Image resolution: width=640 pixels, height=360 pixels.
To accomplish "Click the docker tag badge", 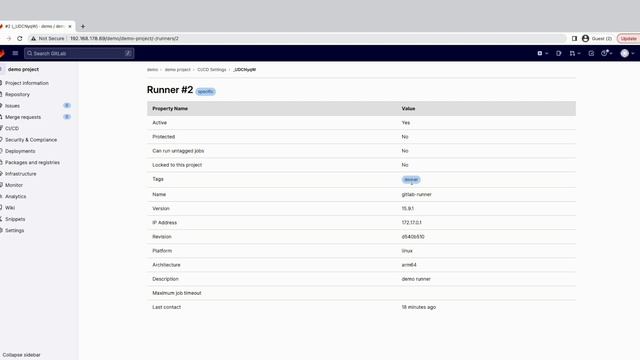I will (411, 180).
